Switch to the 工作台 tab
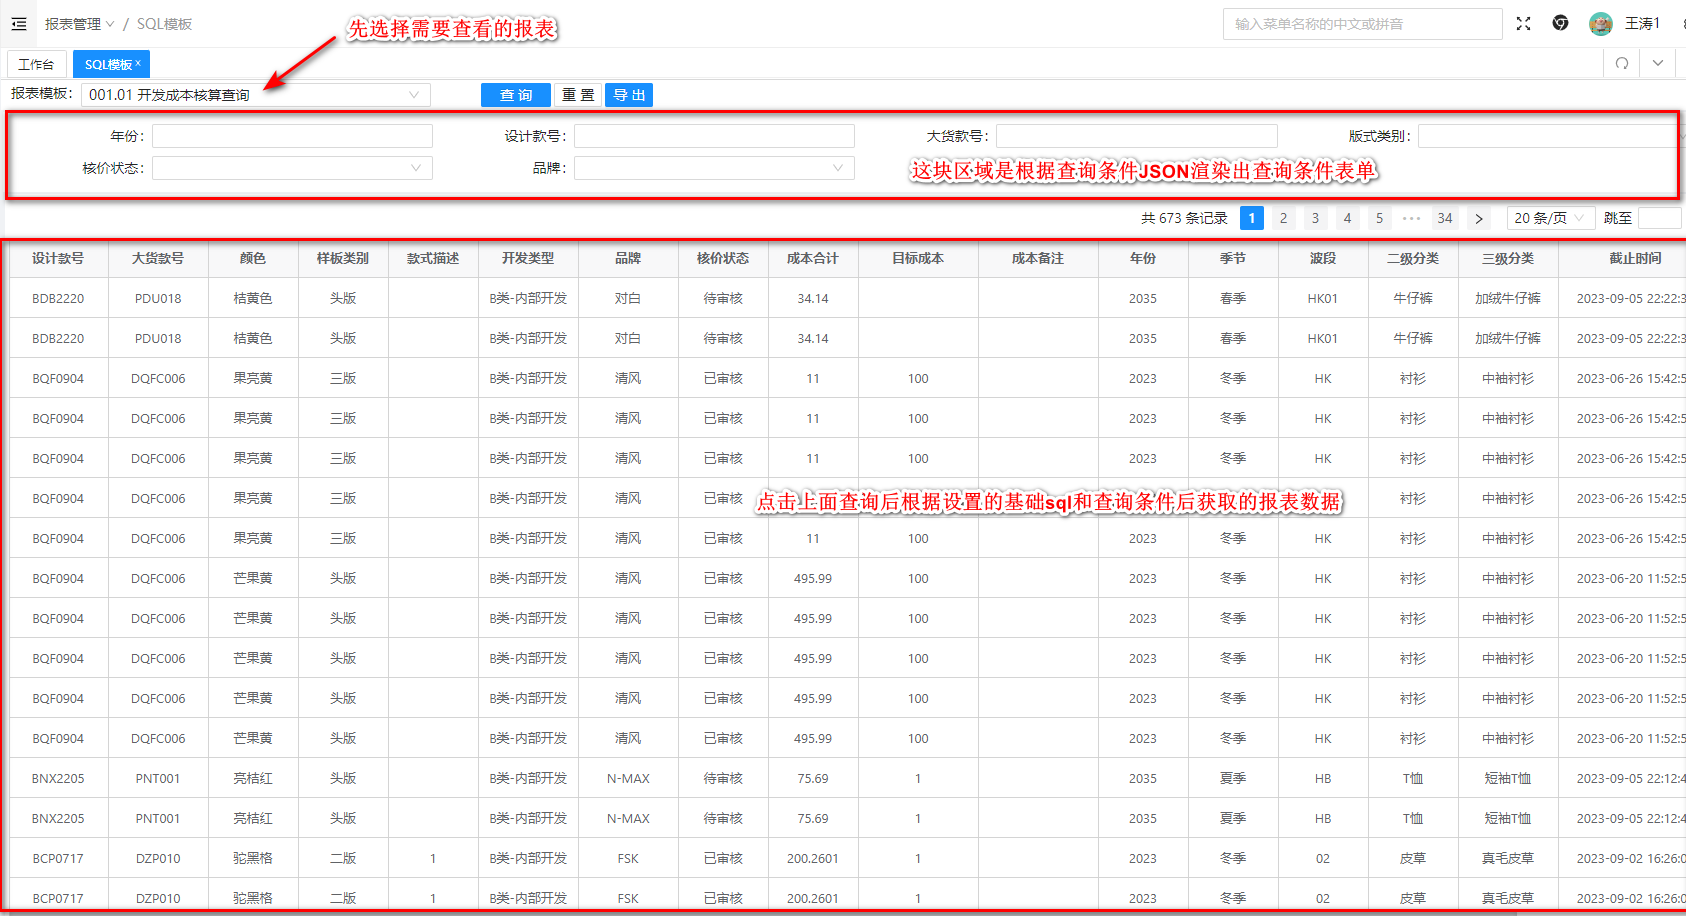 pyautogui.click(x=36, y=64)
